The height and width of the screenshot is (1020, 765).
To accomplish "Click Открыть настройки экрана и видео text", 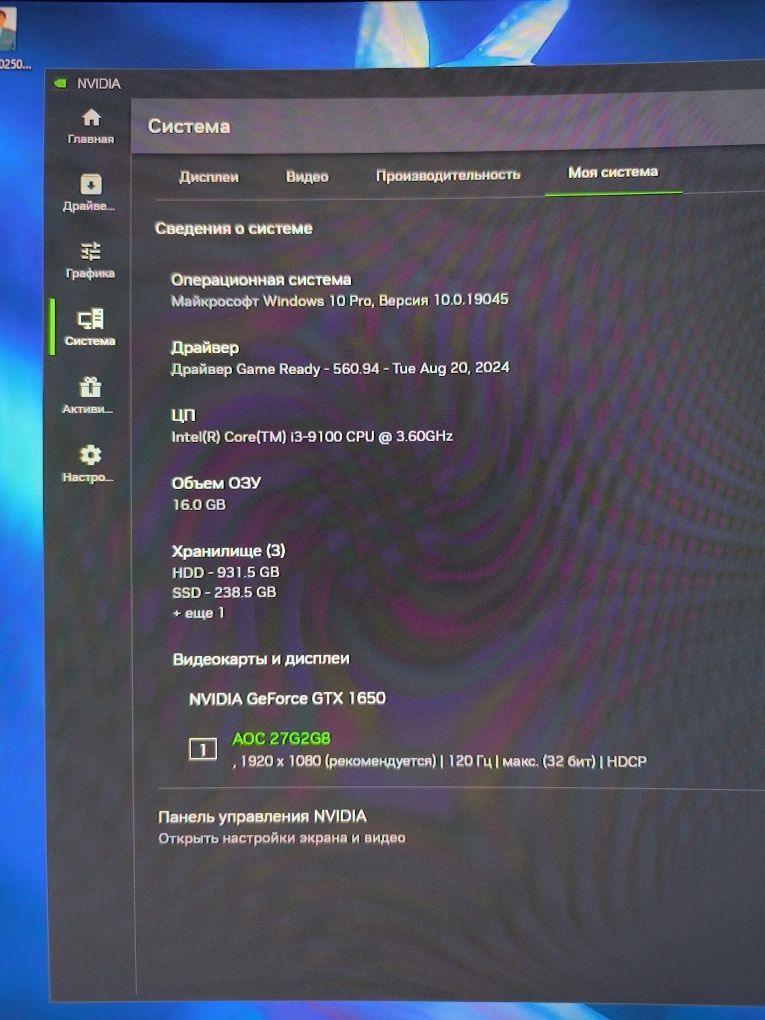I will click(282, 838).
